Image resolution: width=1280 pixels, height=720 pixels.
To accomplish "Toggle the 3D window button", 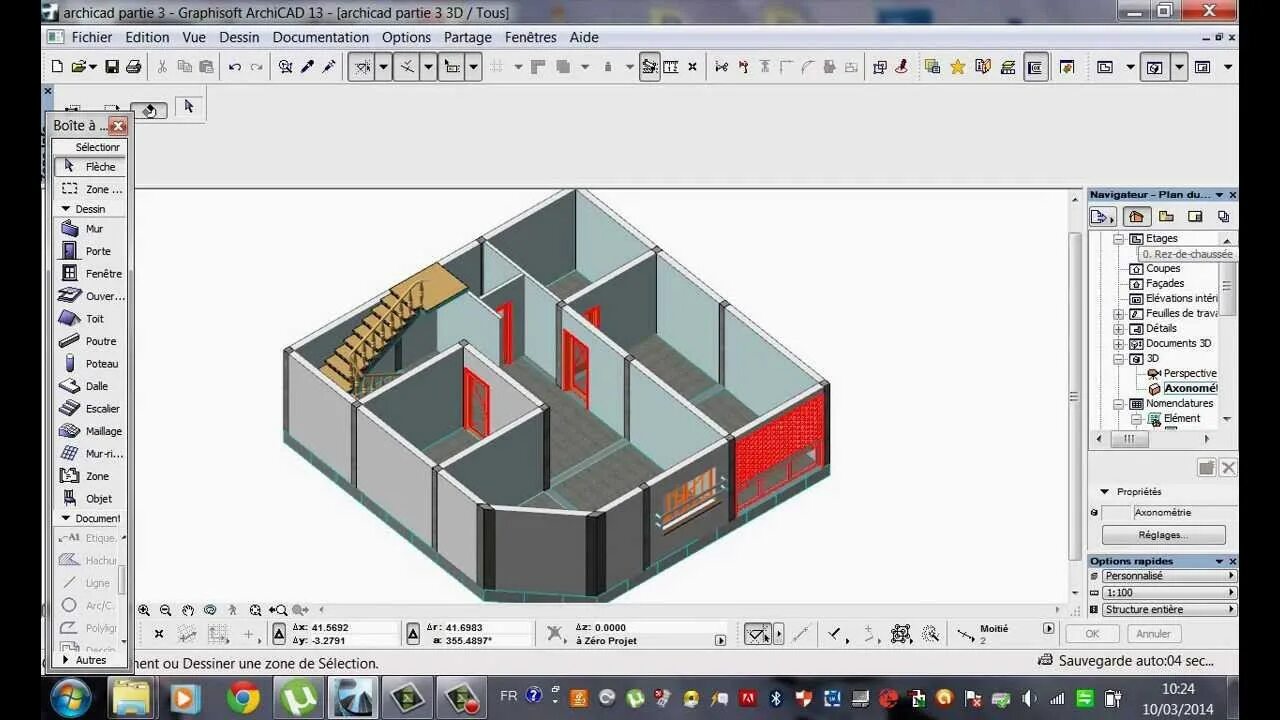I will click(1155, 67).
